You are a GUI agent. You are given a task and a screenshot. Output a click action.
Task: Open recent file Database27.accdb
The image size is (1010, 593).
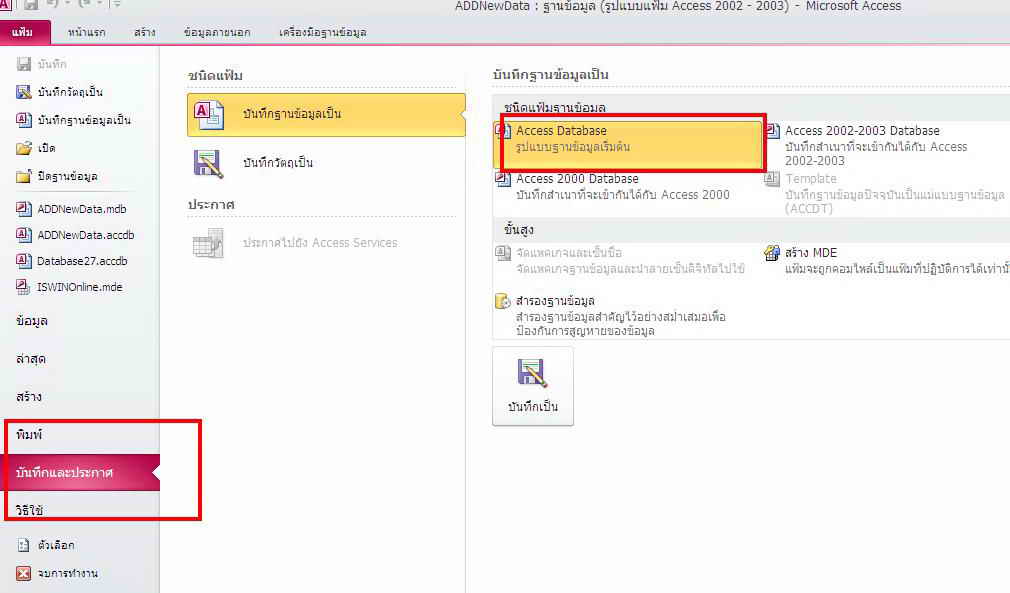(x=71, y=261)
